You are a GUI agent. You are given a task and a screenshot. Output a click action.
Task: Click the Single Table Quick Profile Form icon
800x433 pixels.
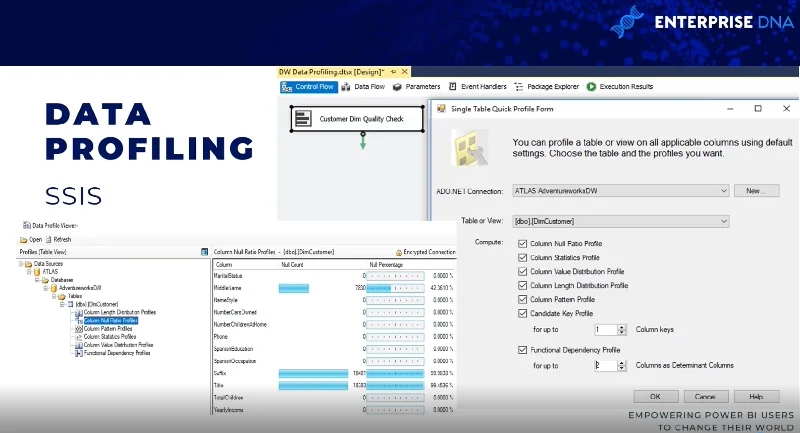(x=441, y=109)
